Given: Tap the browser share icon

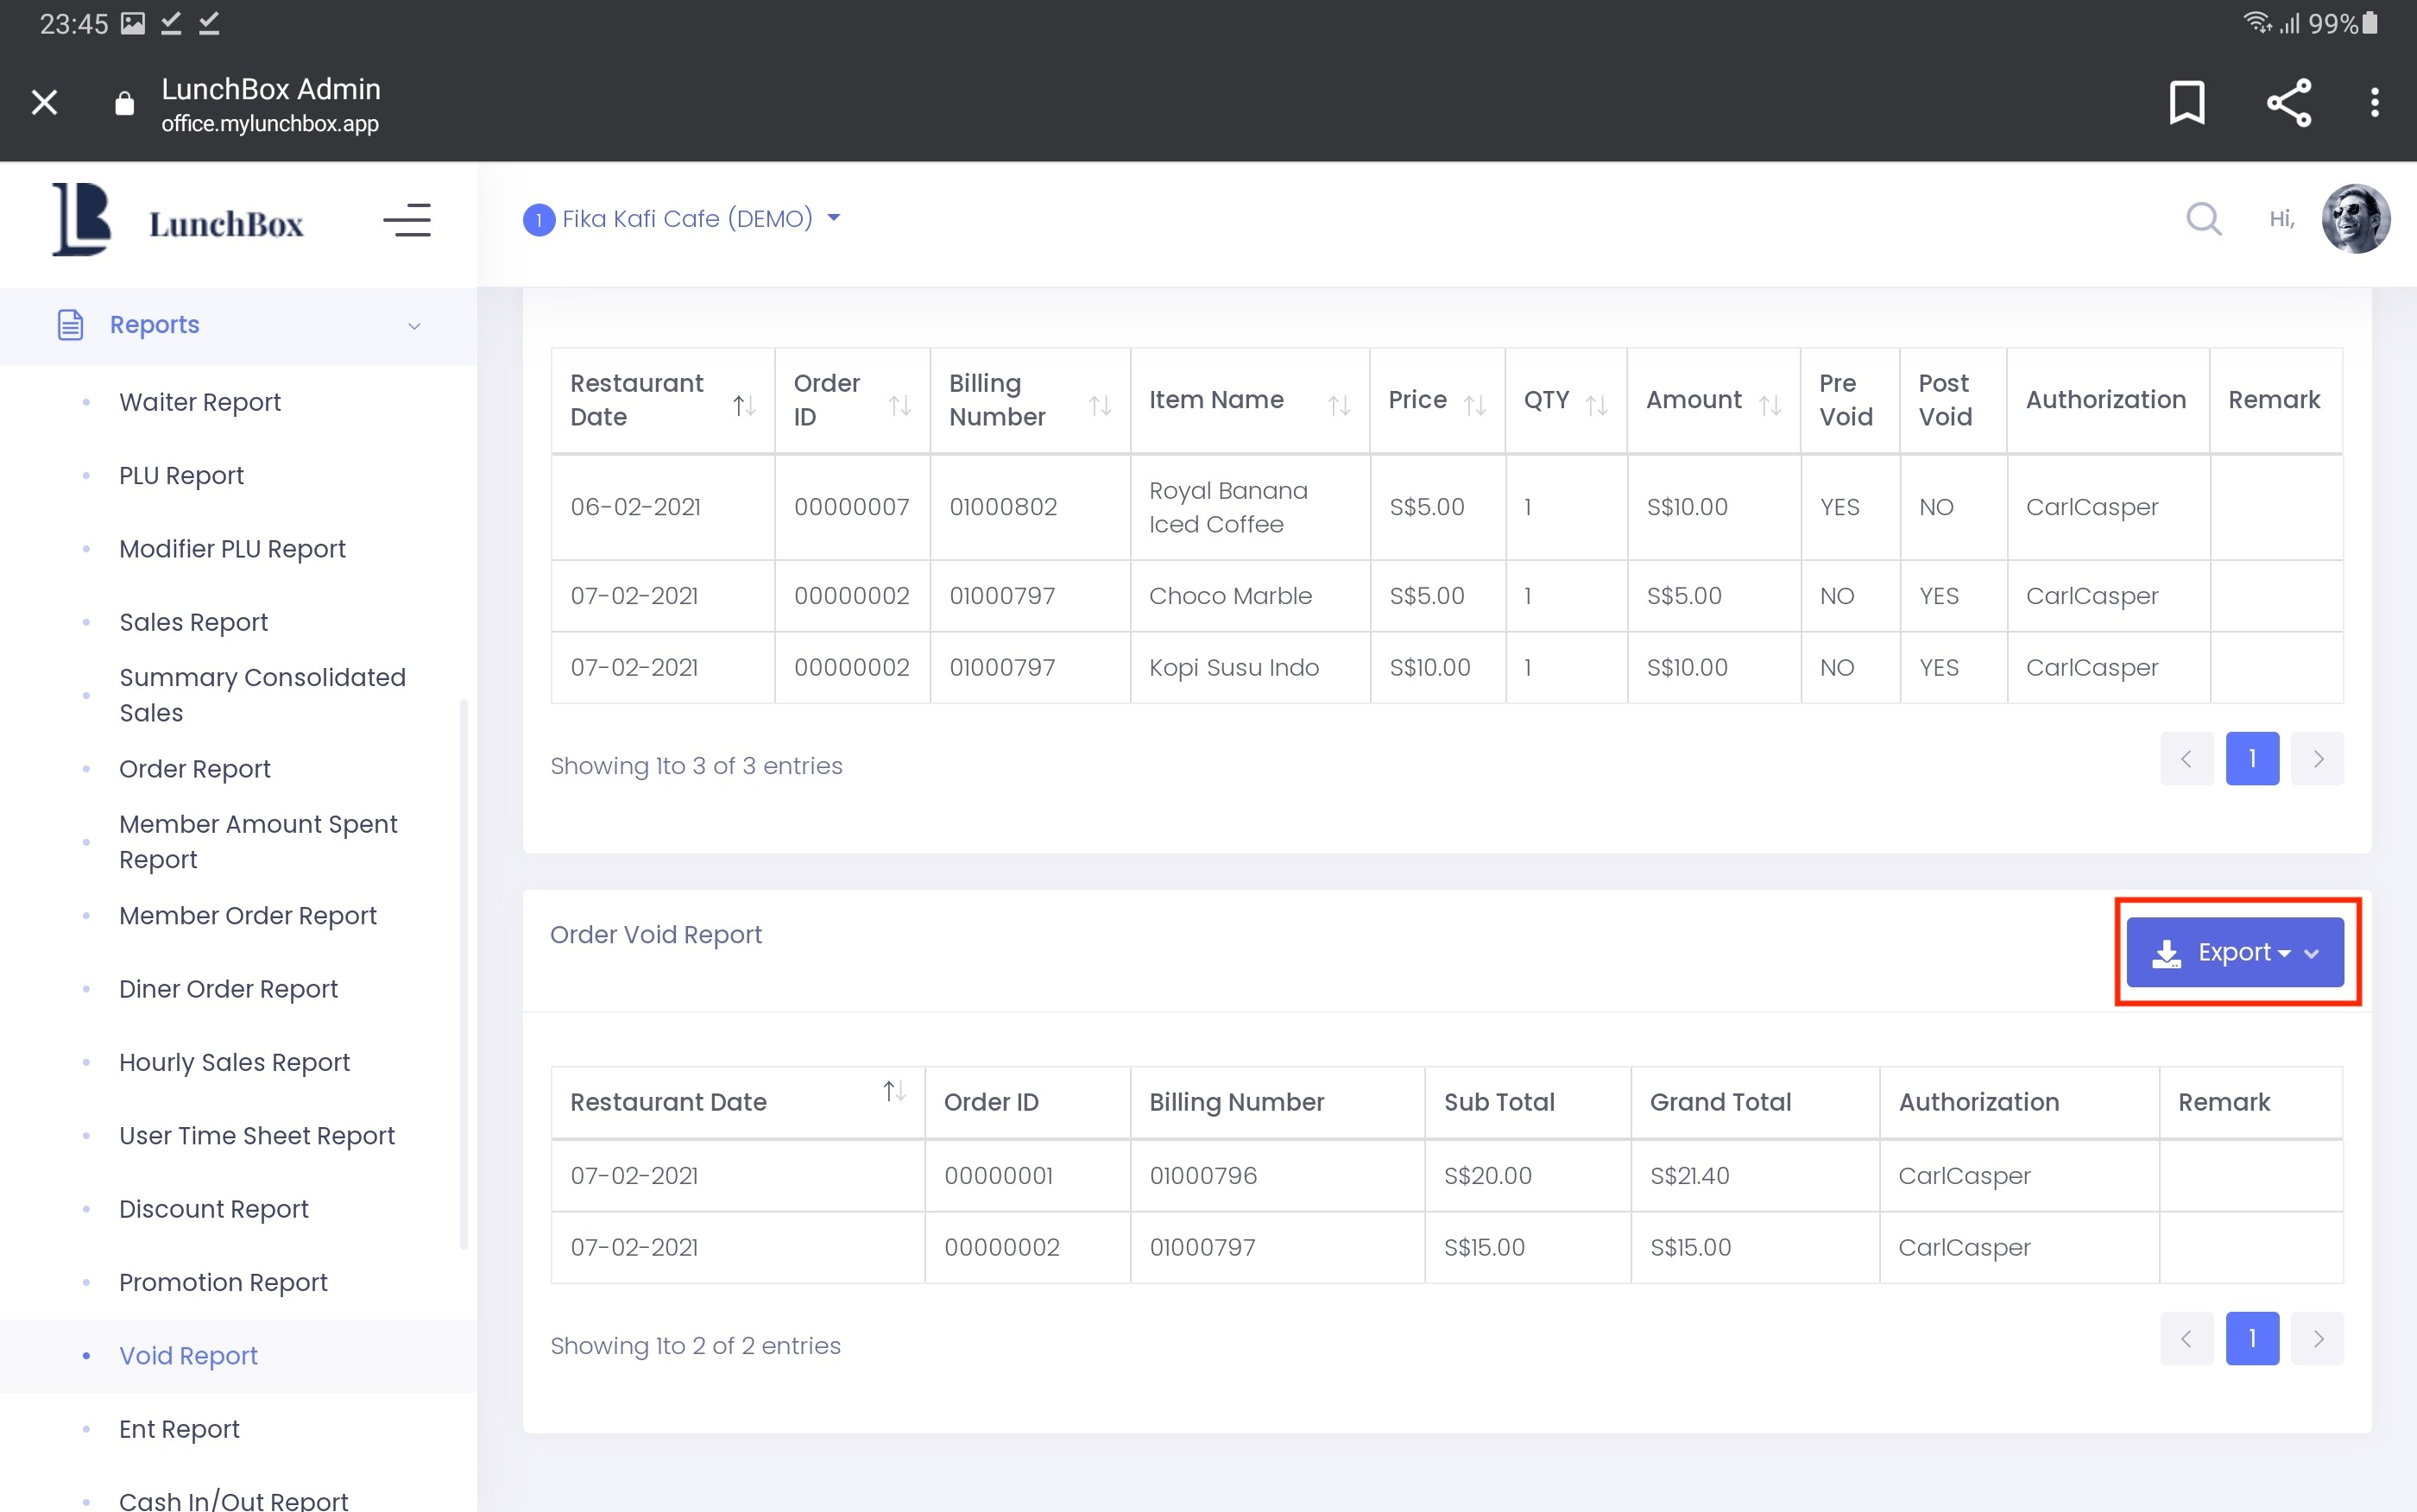Looking at the screenshot, I should pyautogui.click(x=2288, y=102).
